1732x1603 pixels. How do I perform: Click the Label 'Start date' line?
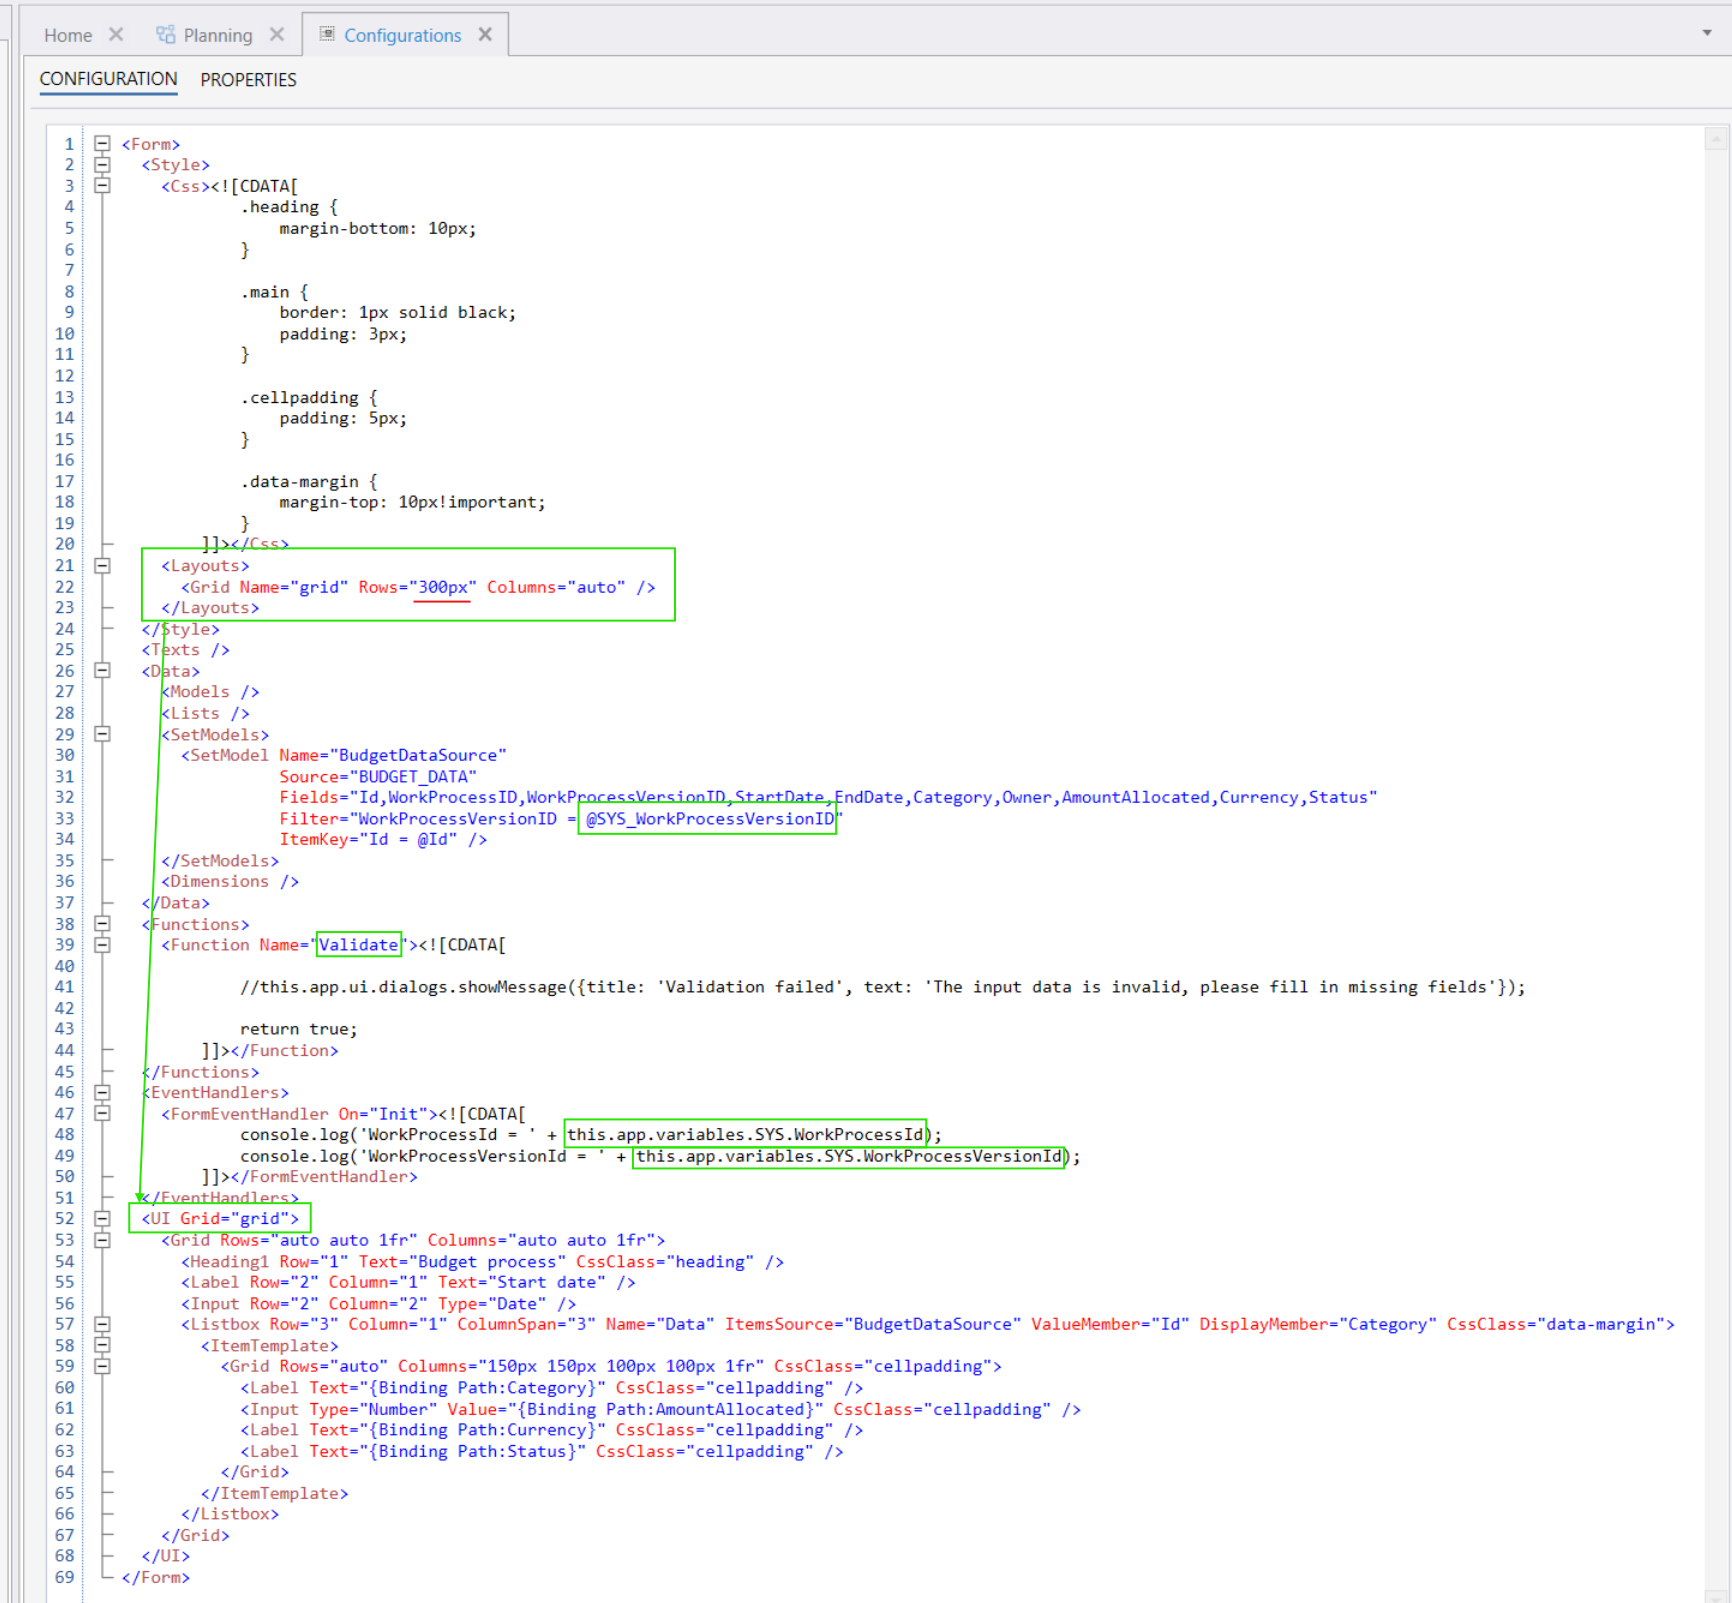tap(408, 1283)
